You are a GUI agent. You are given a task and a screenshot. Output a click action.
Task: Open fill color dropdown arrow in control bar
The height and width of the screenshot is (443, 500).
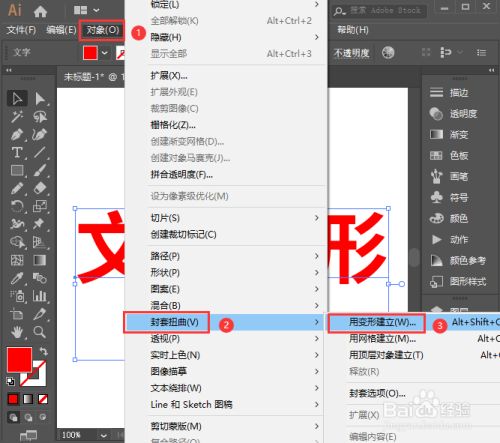coord(105,53)
